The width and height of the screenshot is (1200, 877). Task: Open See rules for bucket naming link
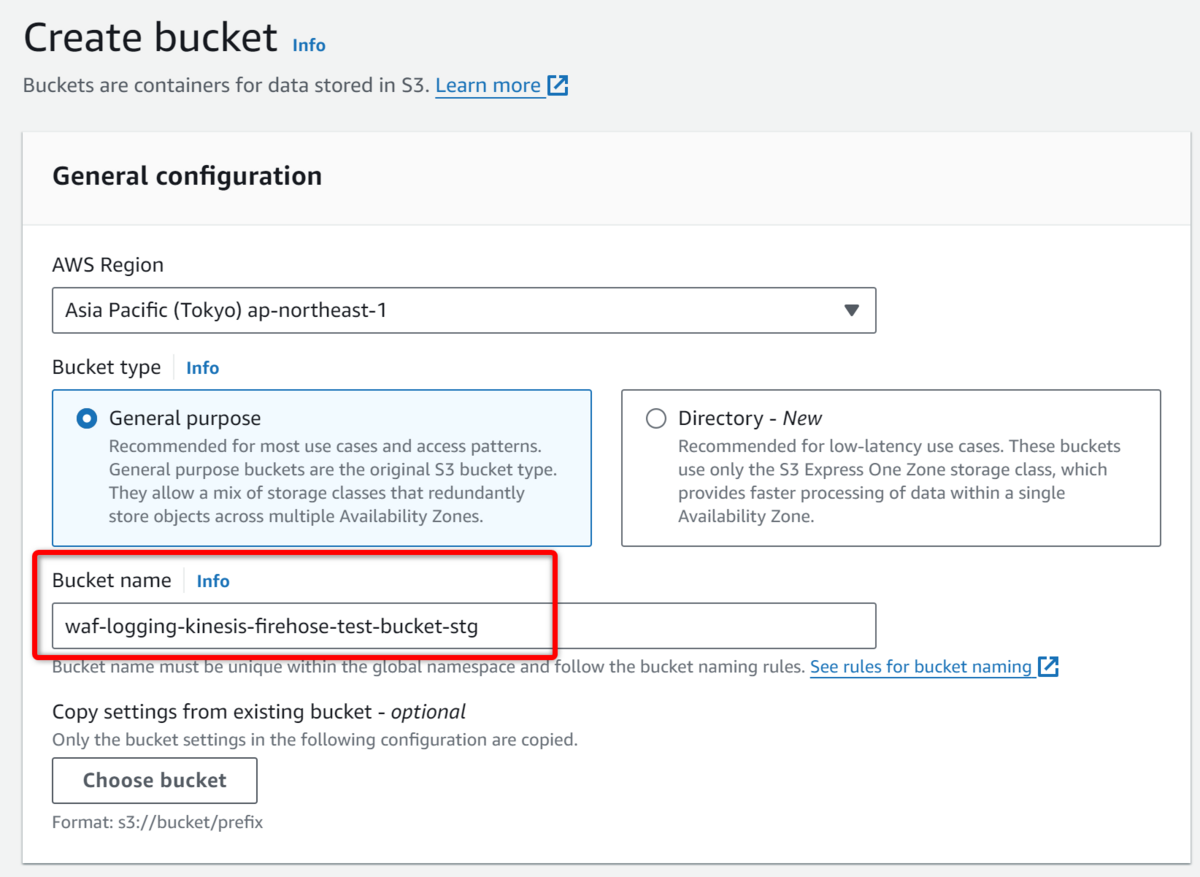(920, 667)
